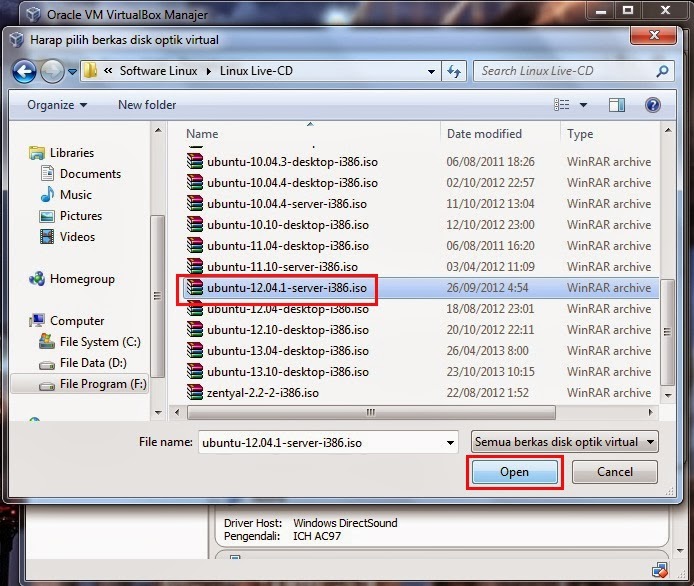694x586 pixels.
Task: Click the date 22/08/2012 1:52
Action: 487,393
